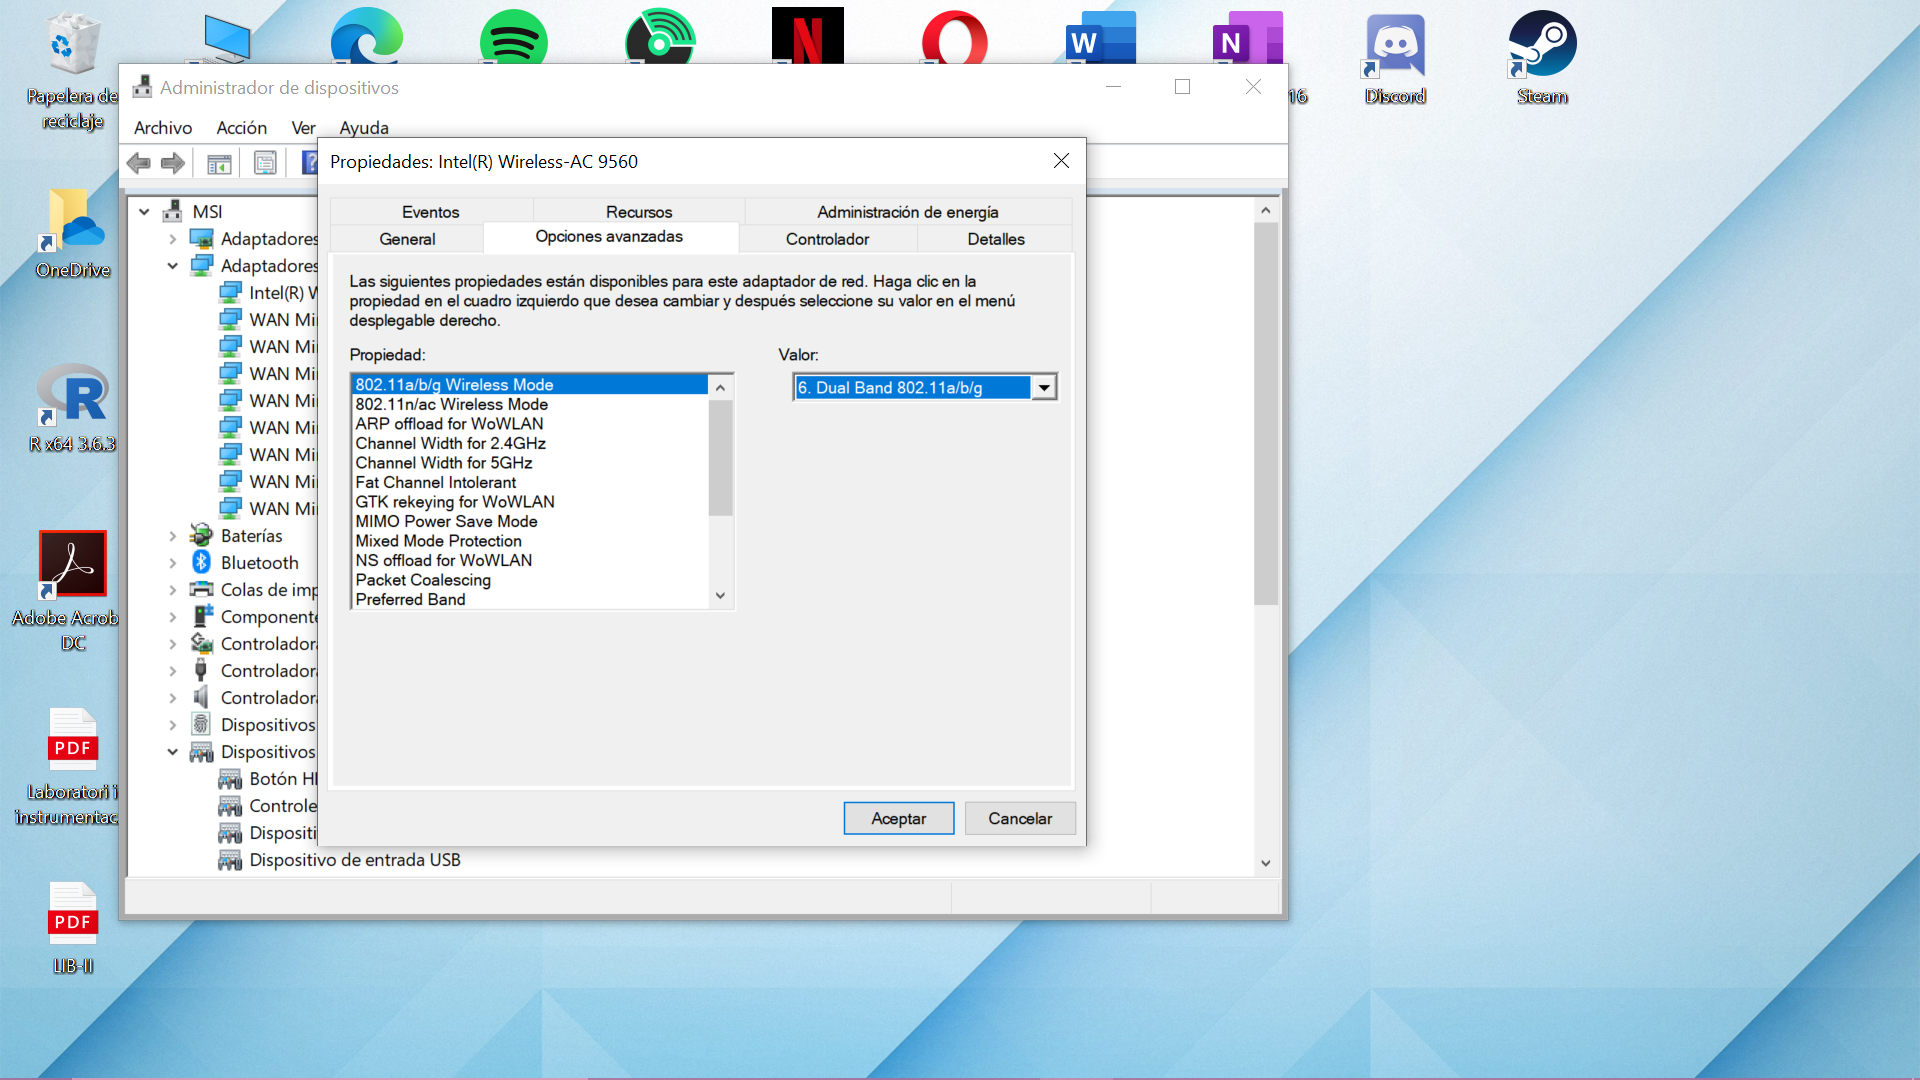Expand the Baterías tree node
The image size is (1920, 1080).
[172, 536]
